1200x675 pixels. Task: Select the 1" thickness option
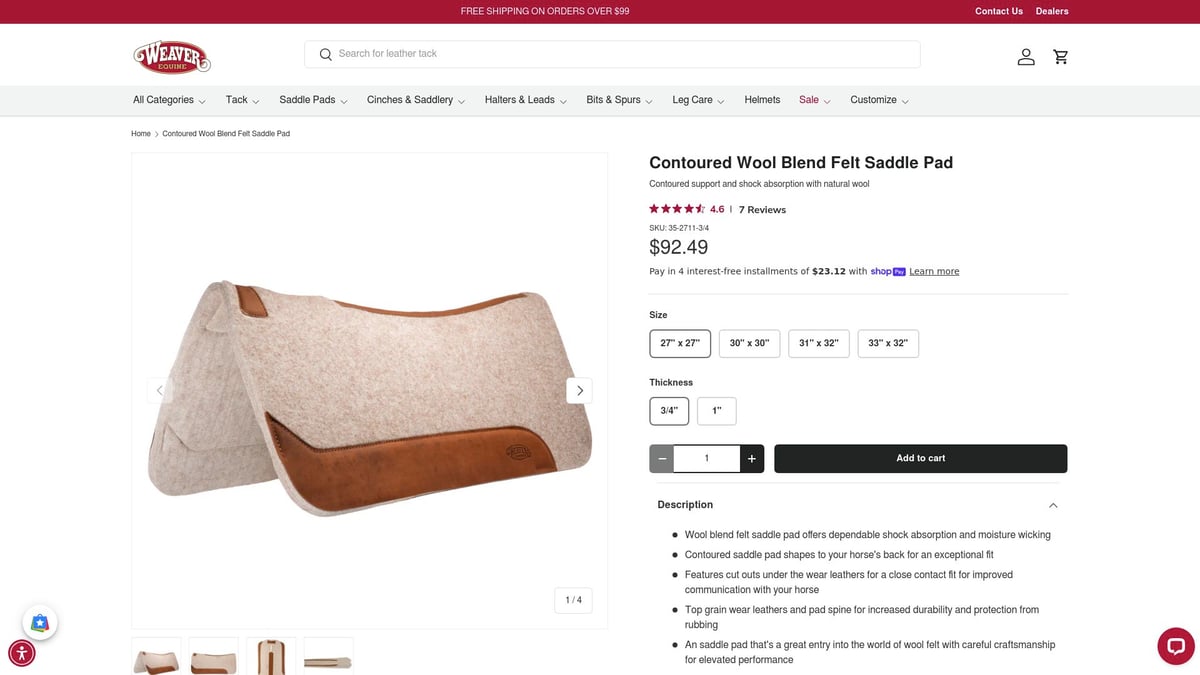pos(717,410)
